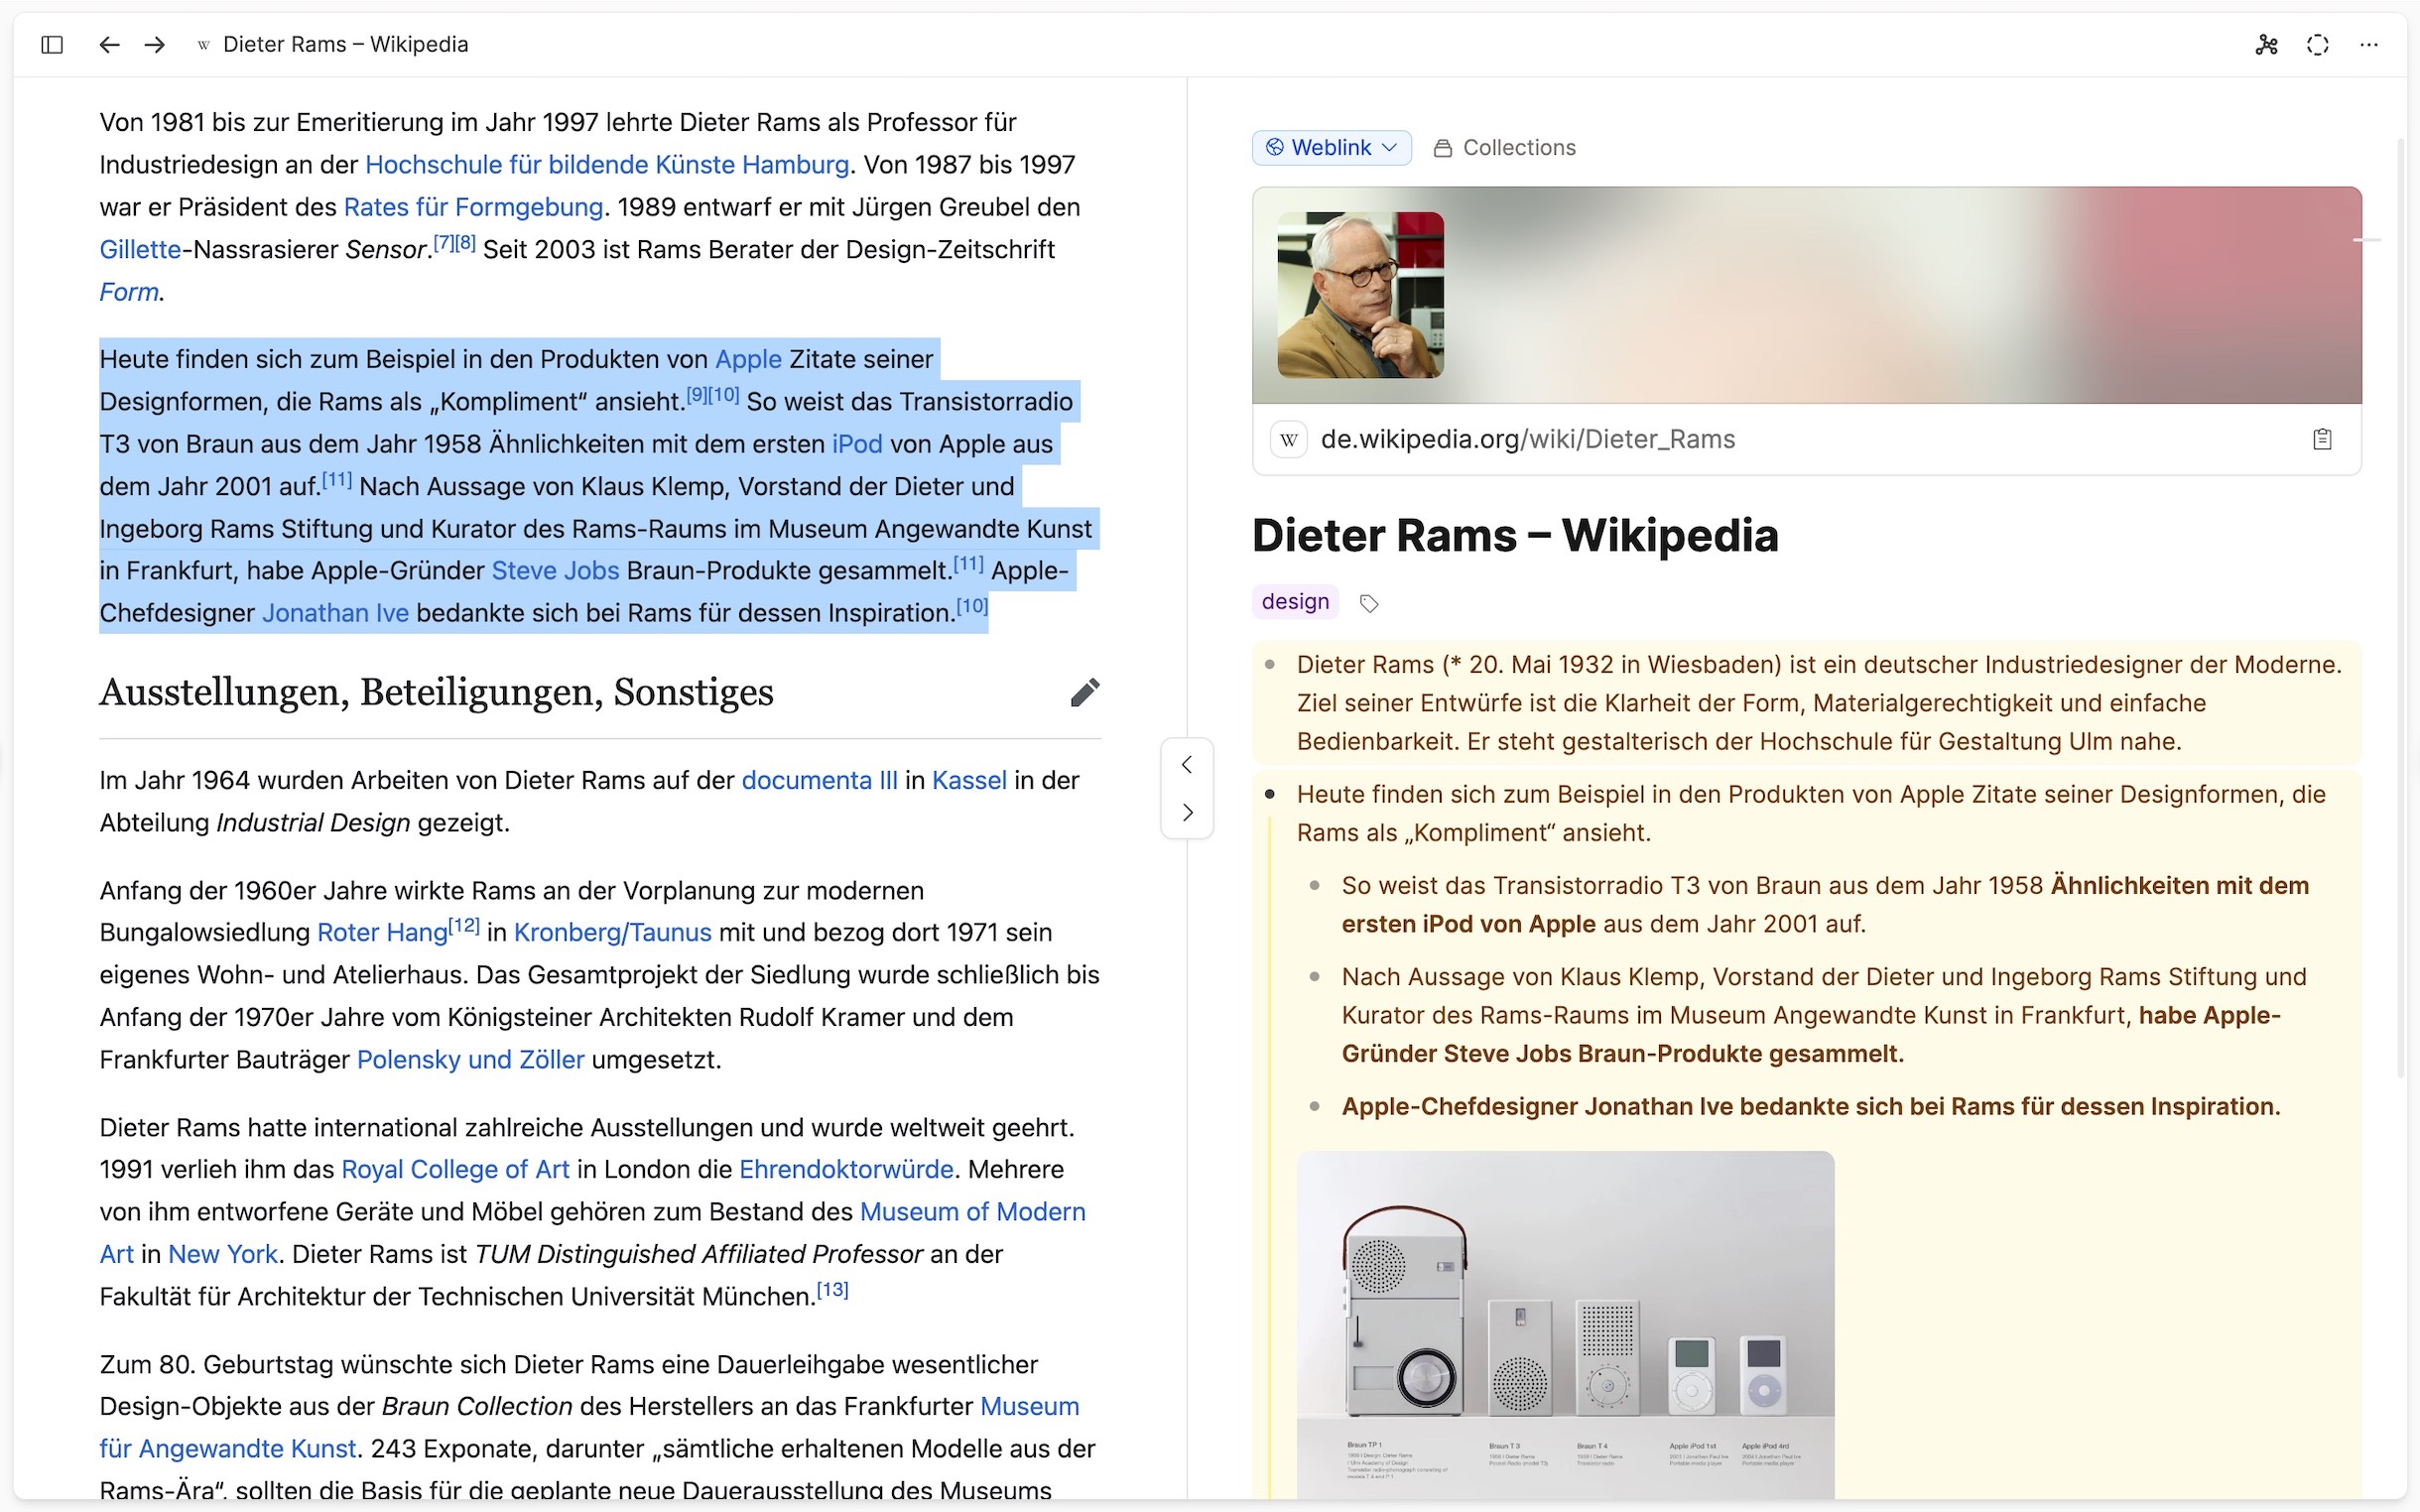Open the de.wikipedia.org/wiki/Dieter_Rams link
Image resolution: width=2420 pixels, height=1512 pixels.
click(1527, 439)
